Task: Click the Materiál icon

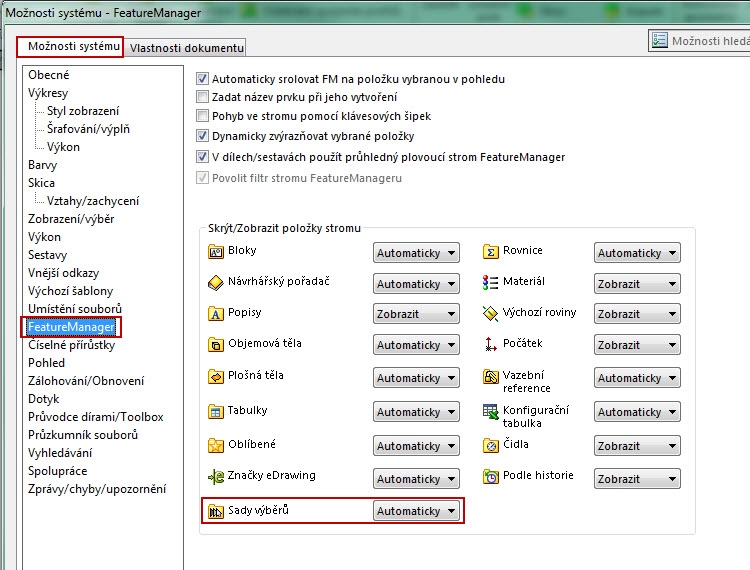Action: (491, 283)
